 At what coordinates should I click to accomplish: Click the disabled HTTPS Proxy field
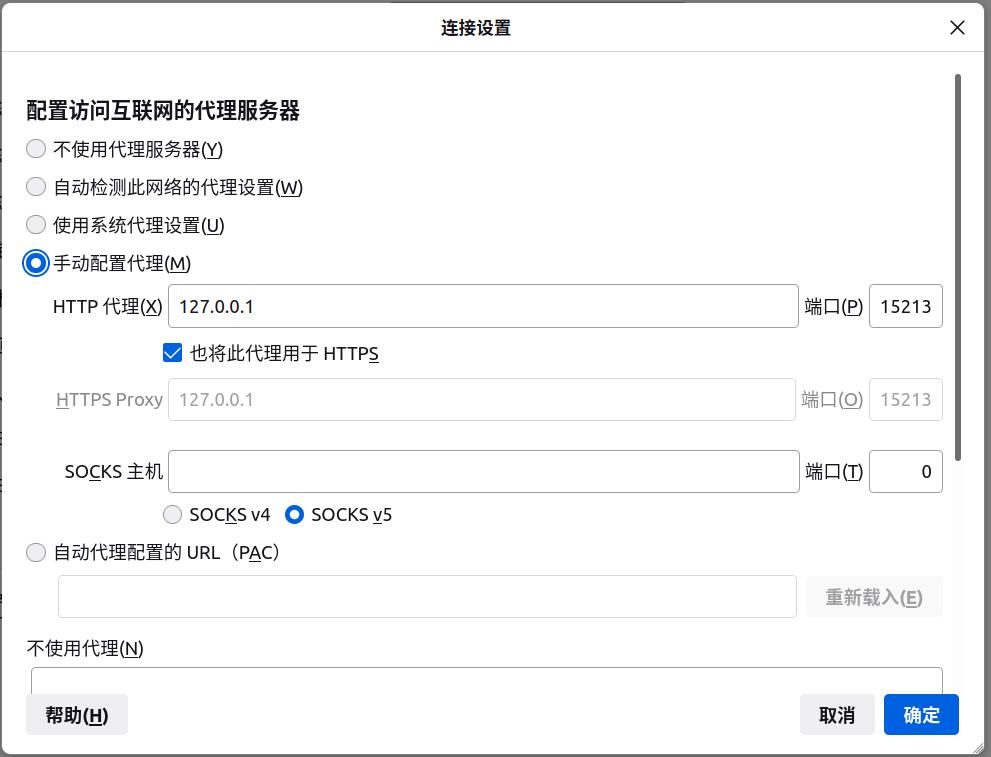(483, 399)
